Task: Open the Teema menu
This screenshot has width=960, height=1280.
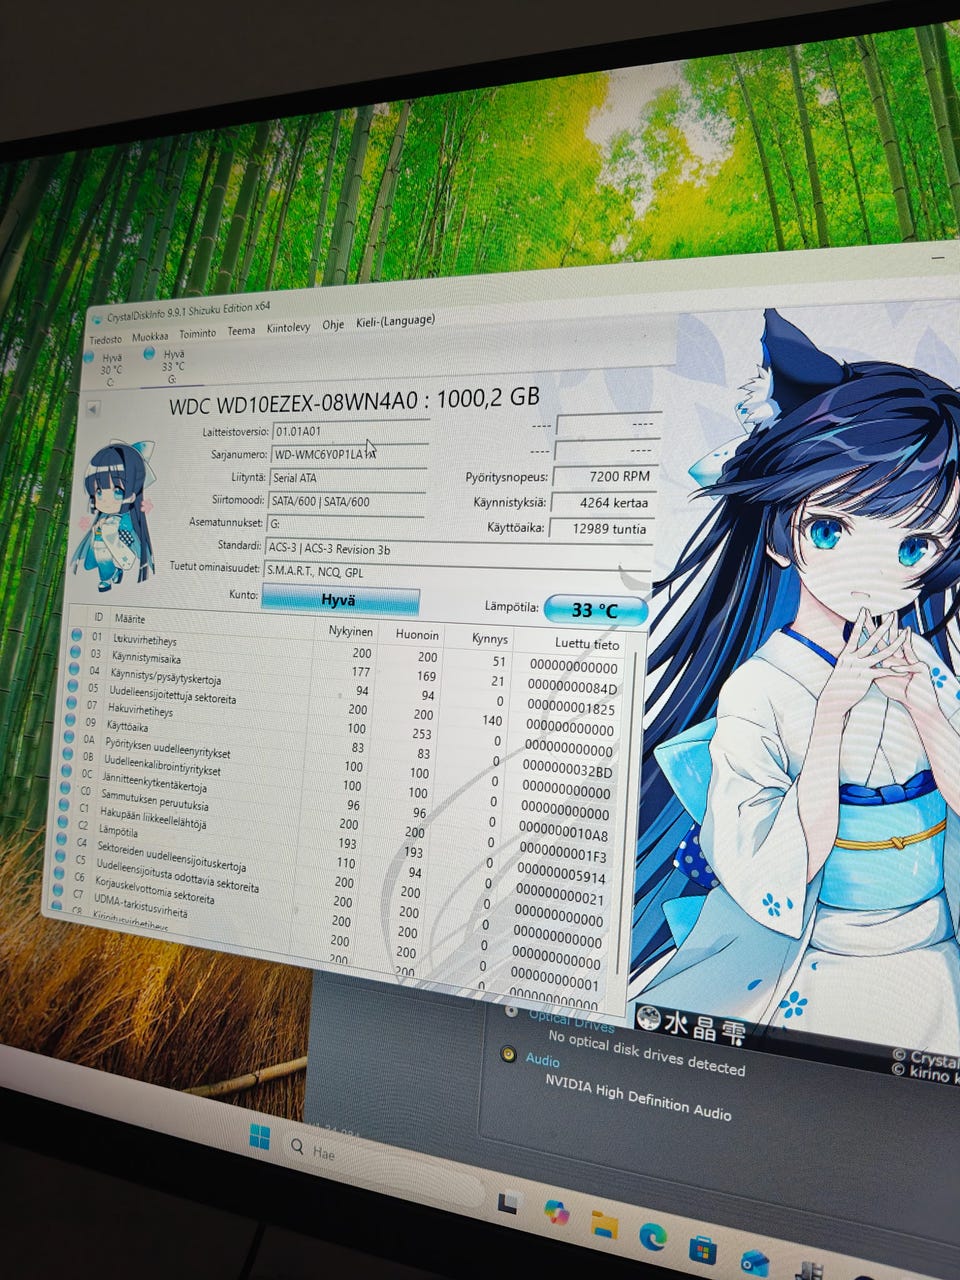Action: (241, 331)
